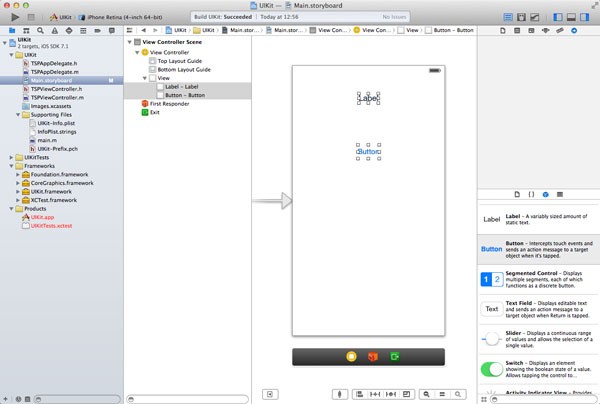The height and width of the screenshot is (404, 600).
Task: Hide the document outline
Action: coord(270,394)
